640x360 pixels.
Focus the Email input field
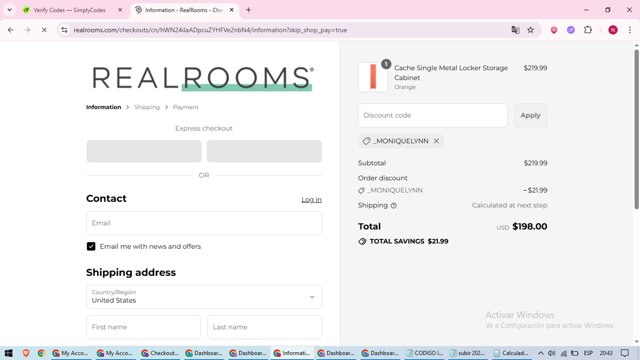tap(204, 223)
